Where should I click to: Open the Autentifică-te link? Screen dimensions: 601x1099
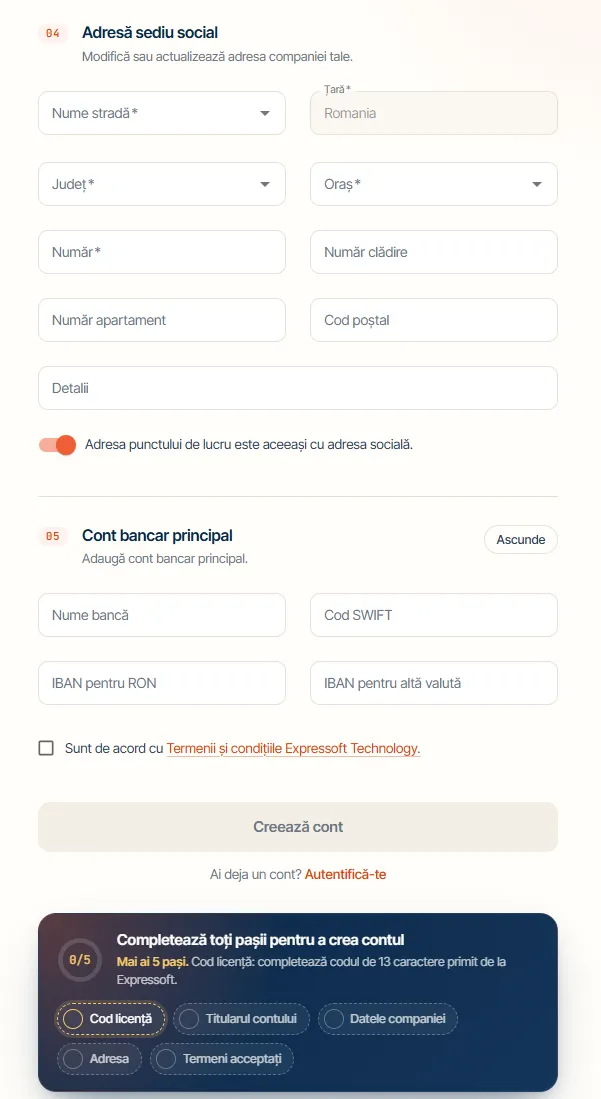345,874
